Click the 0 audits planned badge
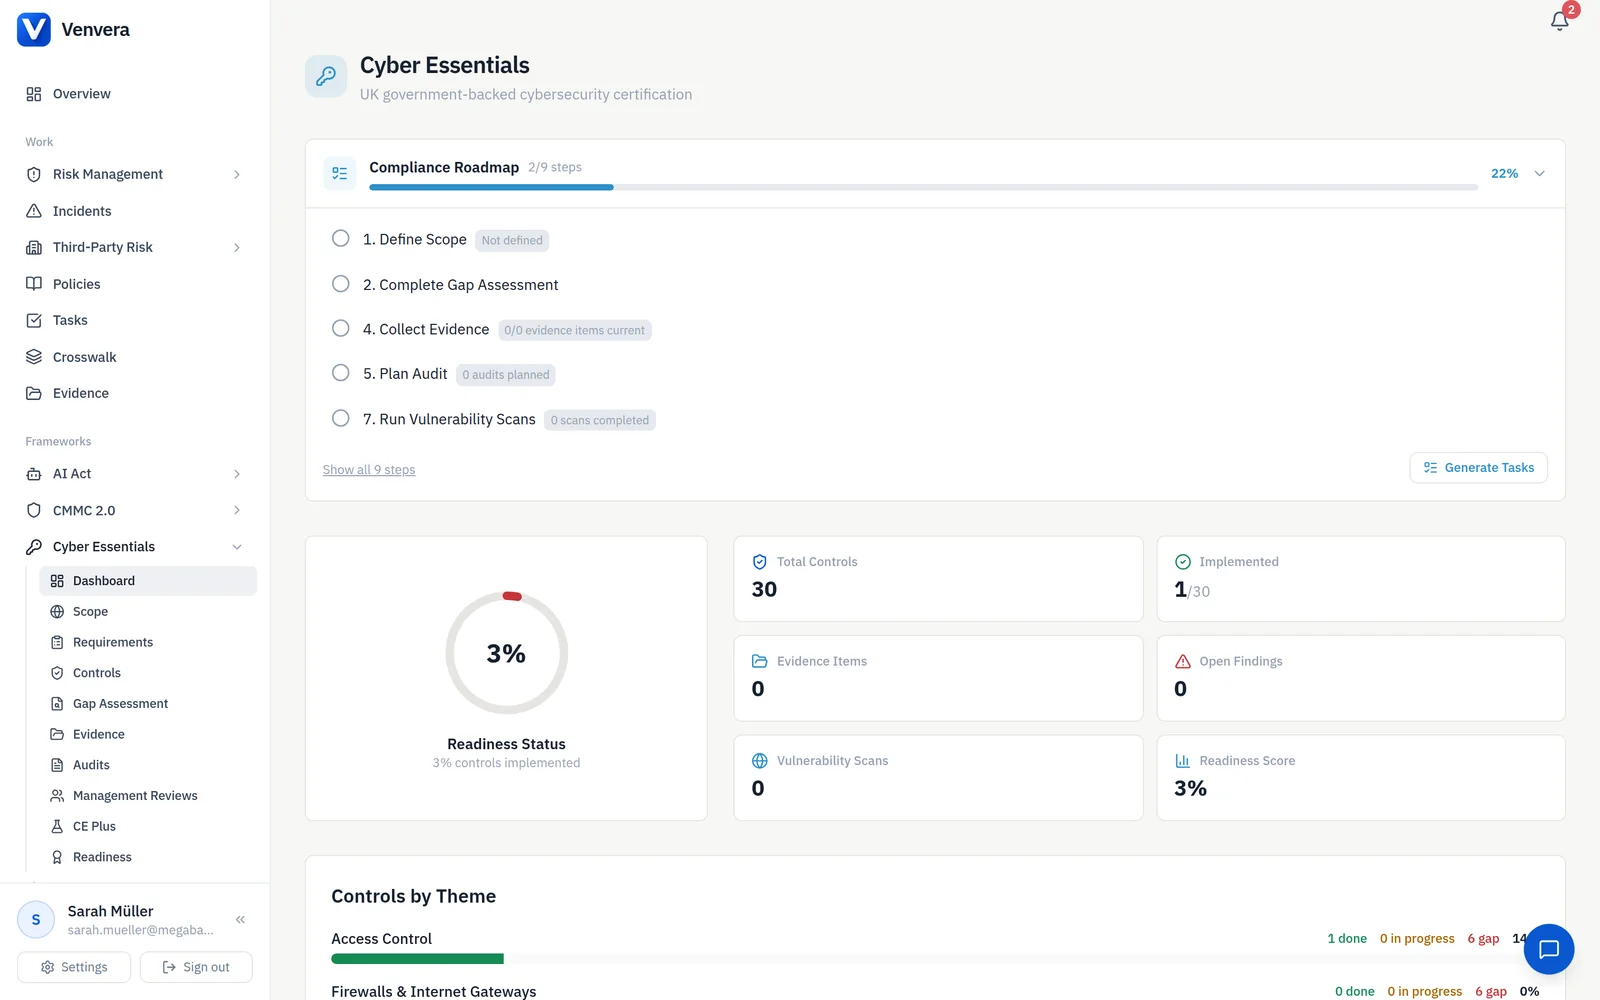The image size is (1600, 1000). click(506, 375)
